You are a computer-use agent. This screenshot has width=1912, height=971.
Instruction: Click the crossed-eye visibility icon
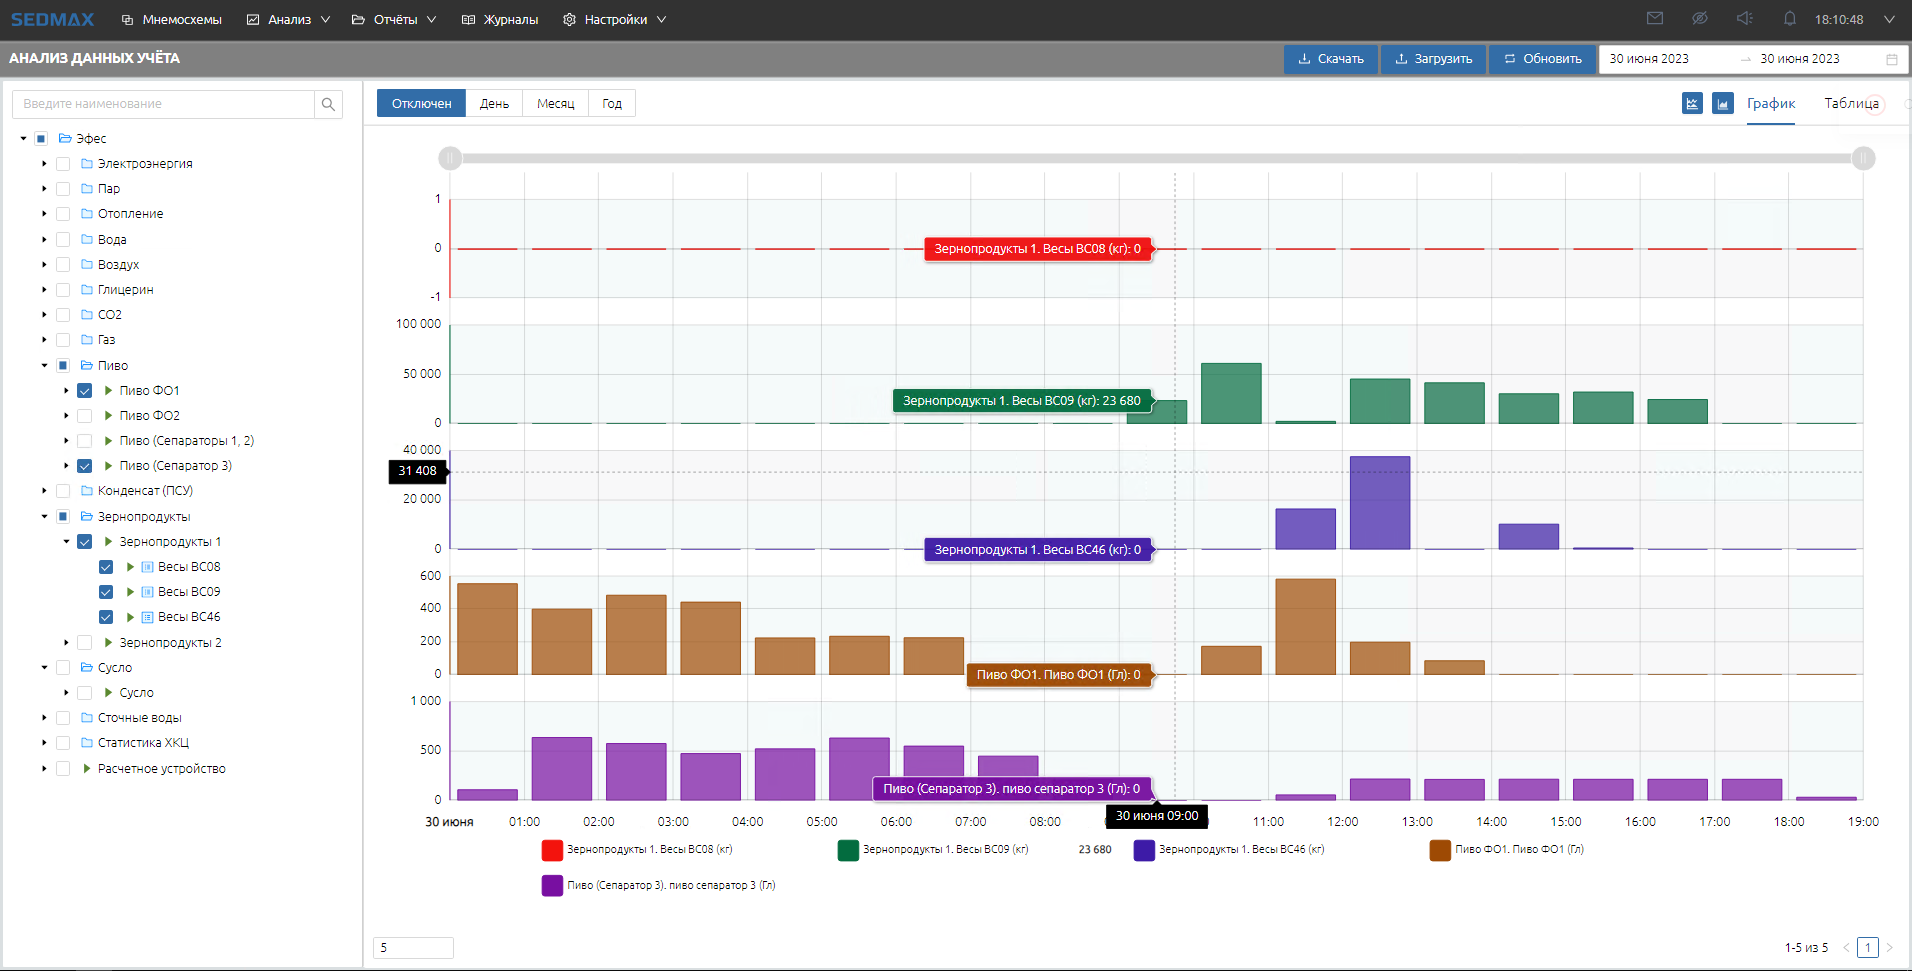1699,19
